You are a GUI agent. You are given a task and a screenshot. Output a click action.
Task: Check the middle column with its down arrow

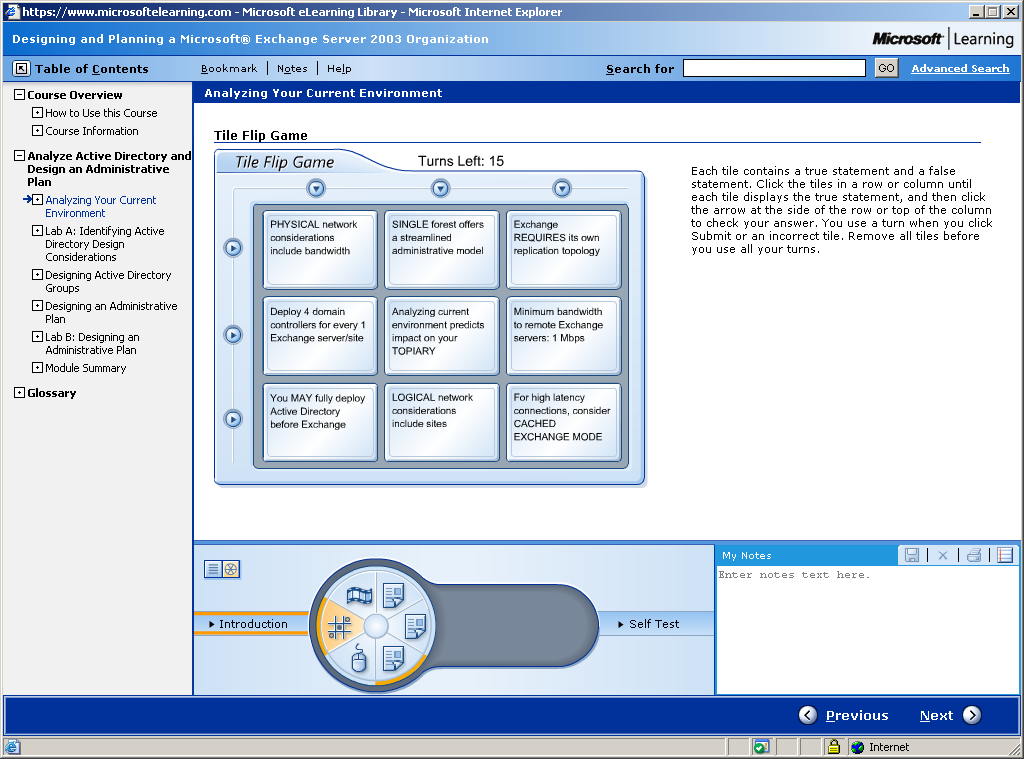[441, 189]
